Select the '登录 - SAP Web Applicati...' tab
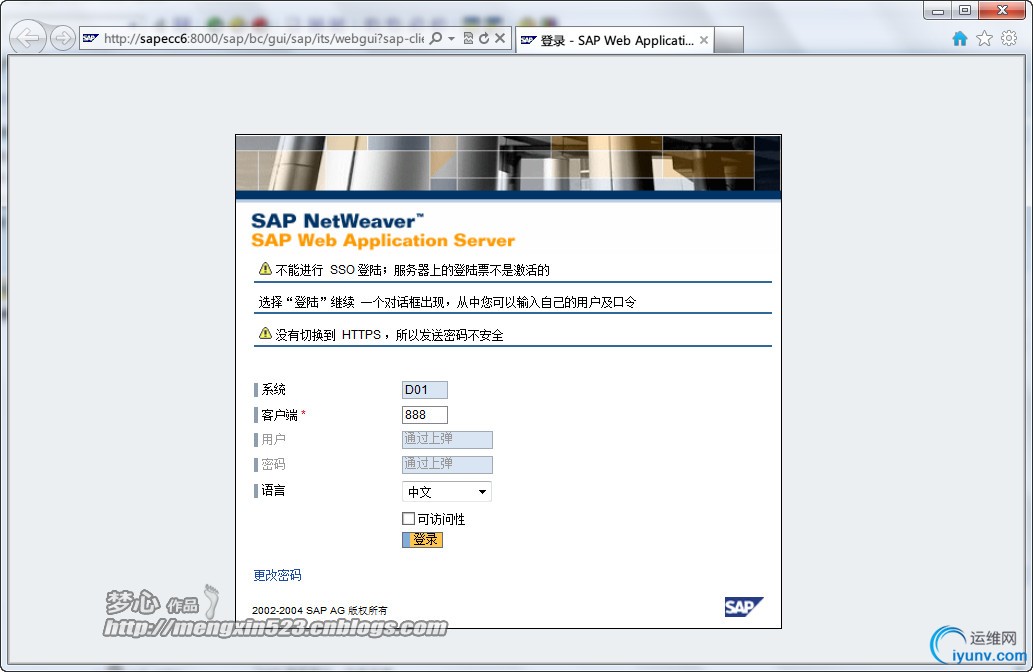 (615, 40)
